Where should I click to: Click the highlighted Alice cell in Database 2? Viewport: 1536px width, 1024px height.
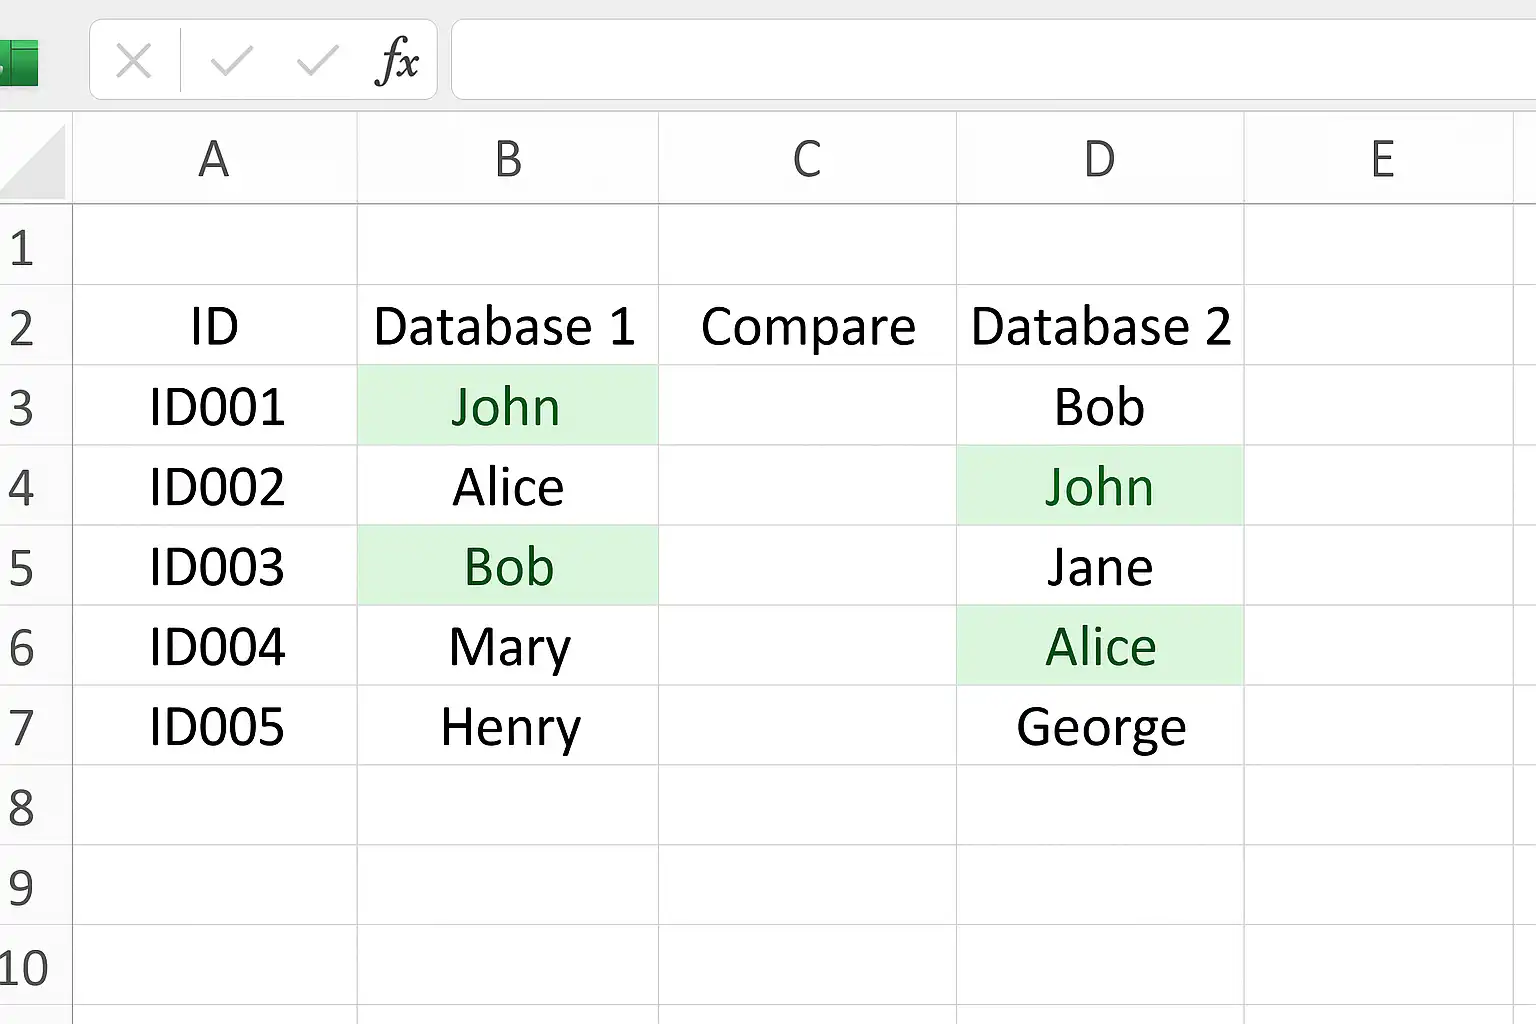pyautogui.click(x=1100, y=646)
